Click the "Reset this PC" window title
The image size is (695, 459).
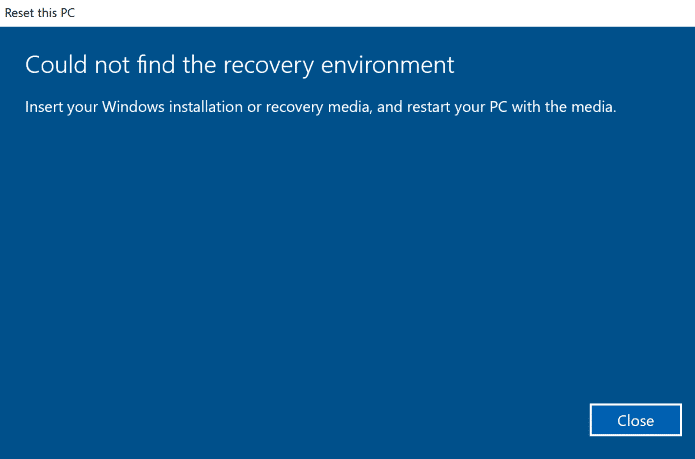pos(40,13)
